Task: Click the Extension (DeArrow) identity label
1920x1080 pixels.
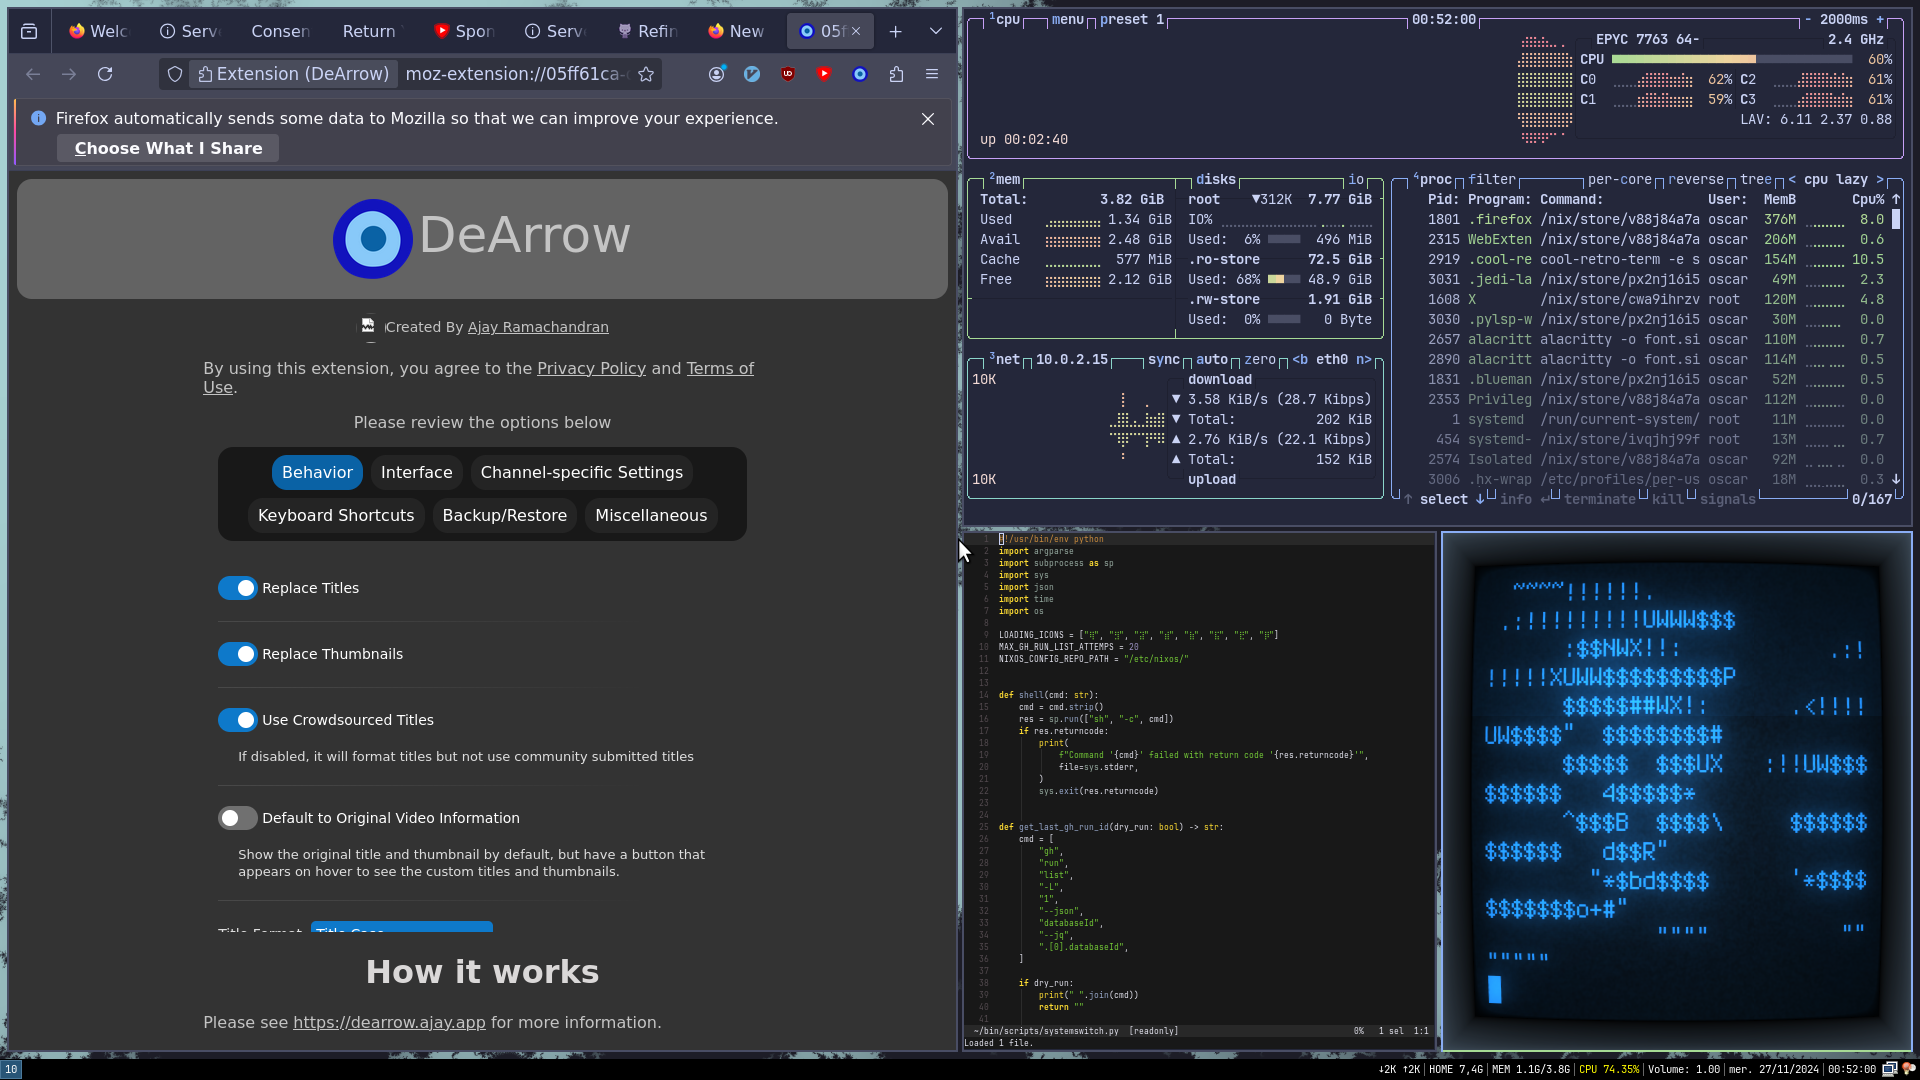Action: [293, 74]
